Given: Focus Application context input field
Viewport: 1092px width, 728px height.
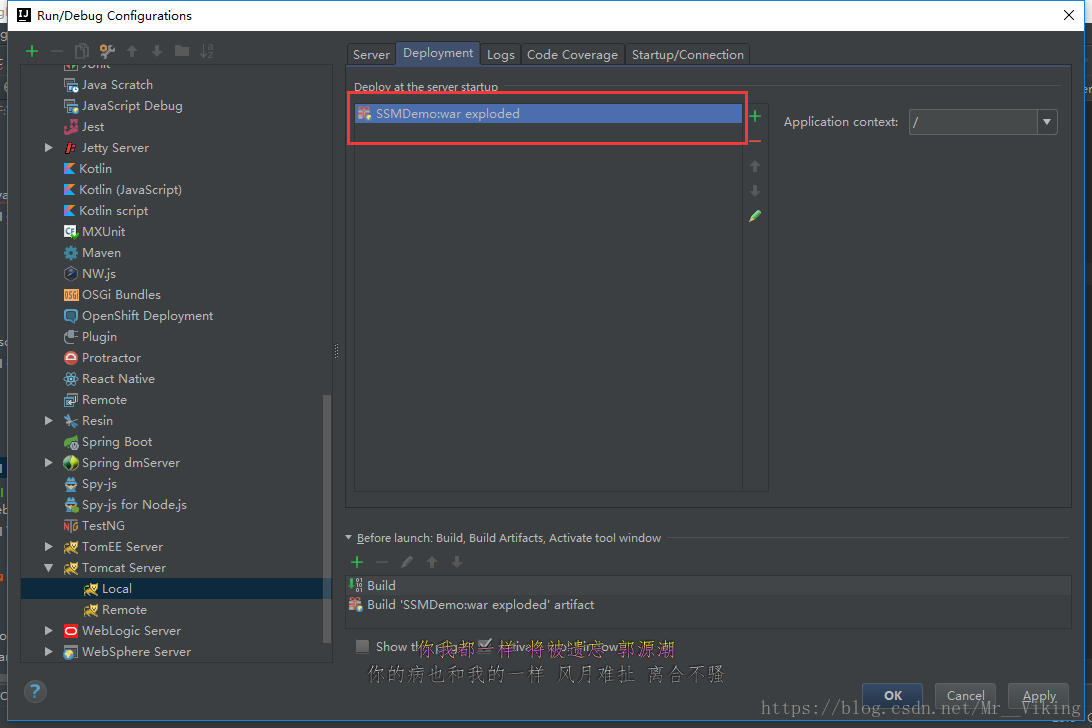Looking at the screenshot, I should 974,122.
